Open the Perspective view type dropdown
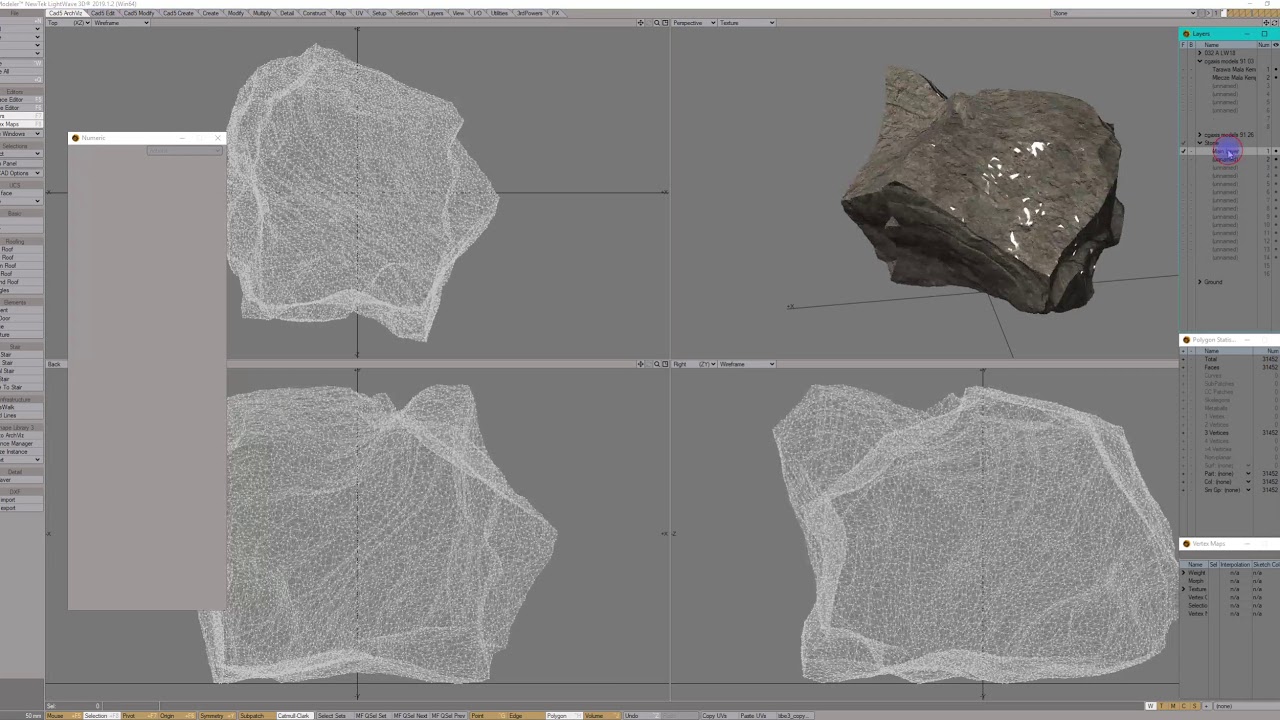The height and width of the screenshot is (720, 1280). 694,22
